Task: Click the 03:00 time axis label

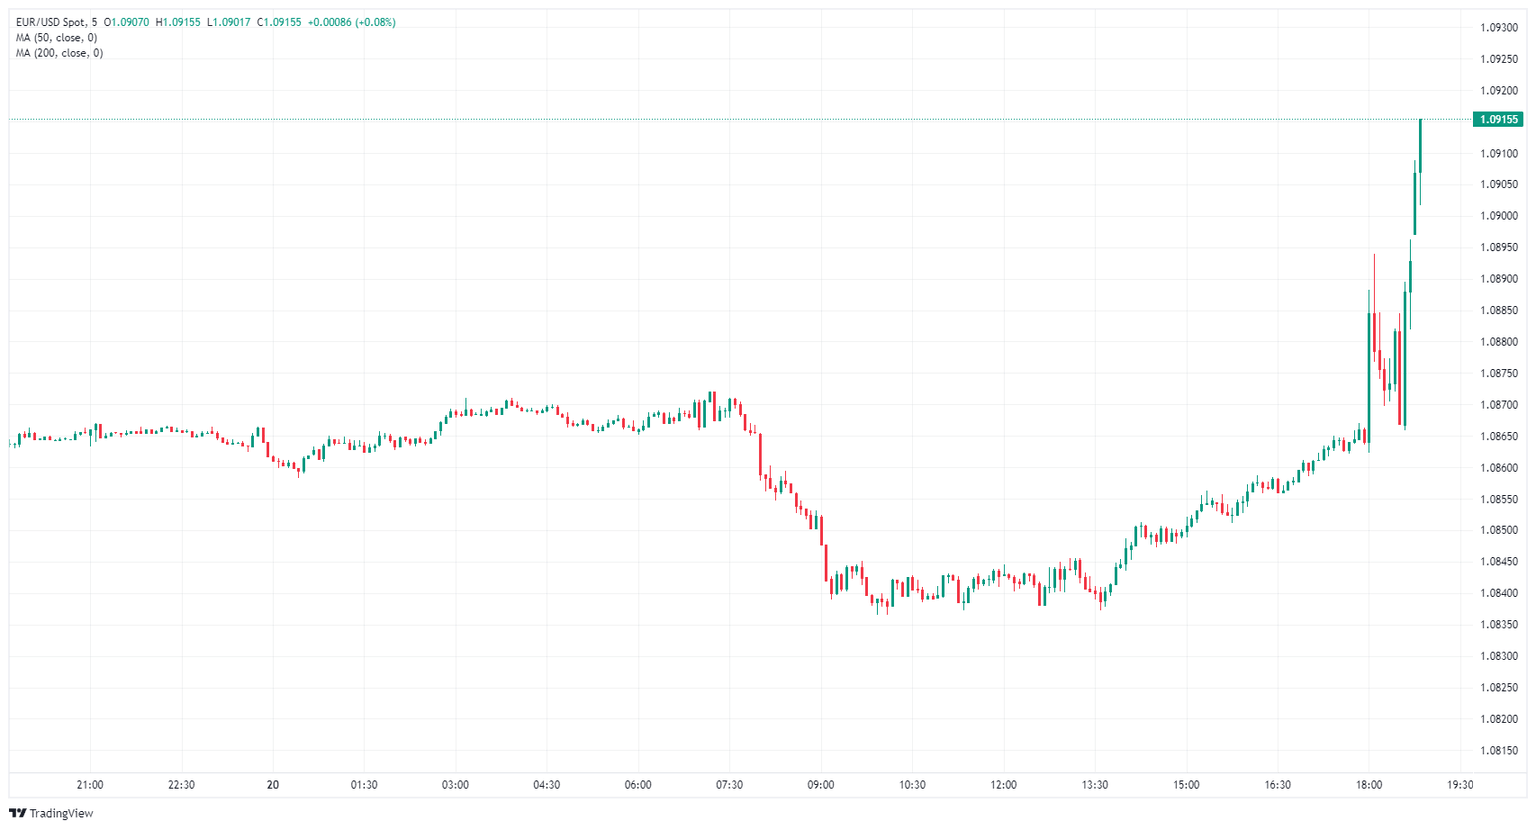Action: [x=455, y=785]
